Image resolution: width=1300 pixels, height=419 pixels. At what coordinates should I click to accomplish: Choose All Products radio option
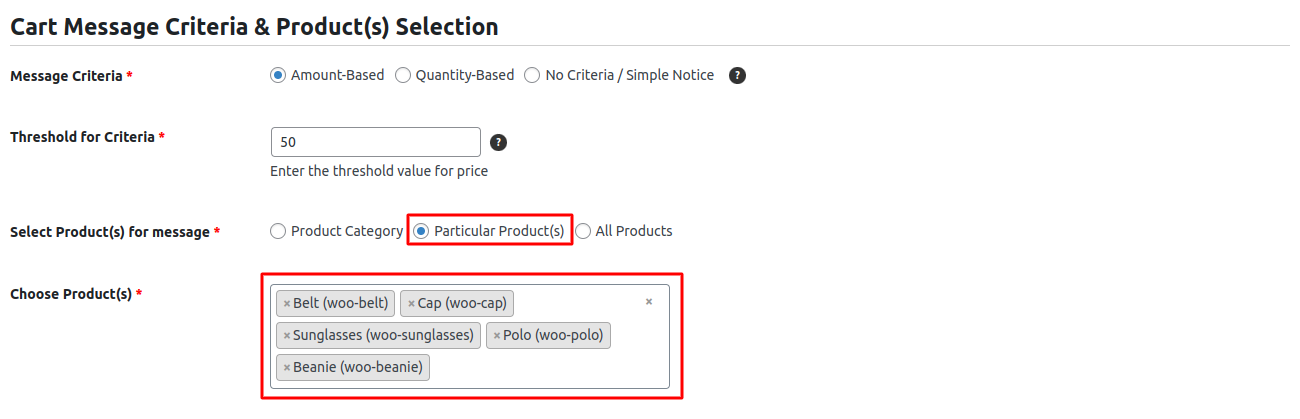point(583,231)
